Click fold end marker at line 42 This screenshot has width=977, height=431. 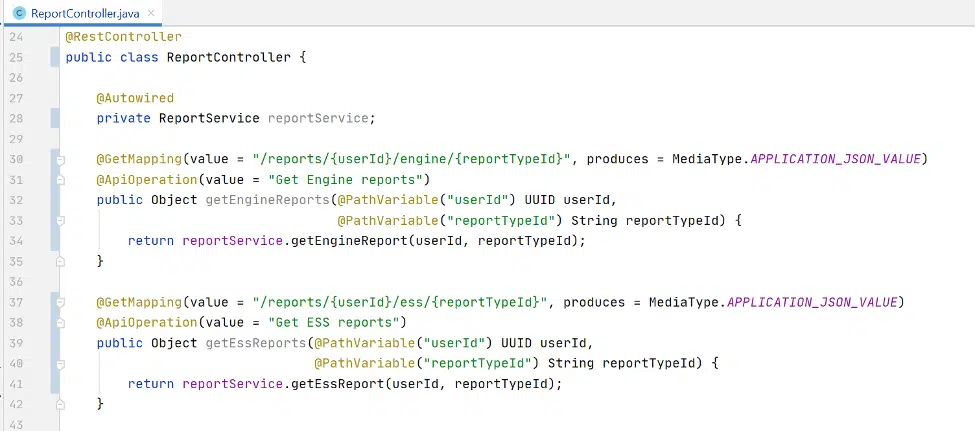tap(60, 404)
